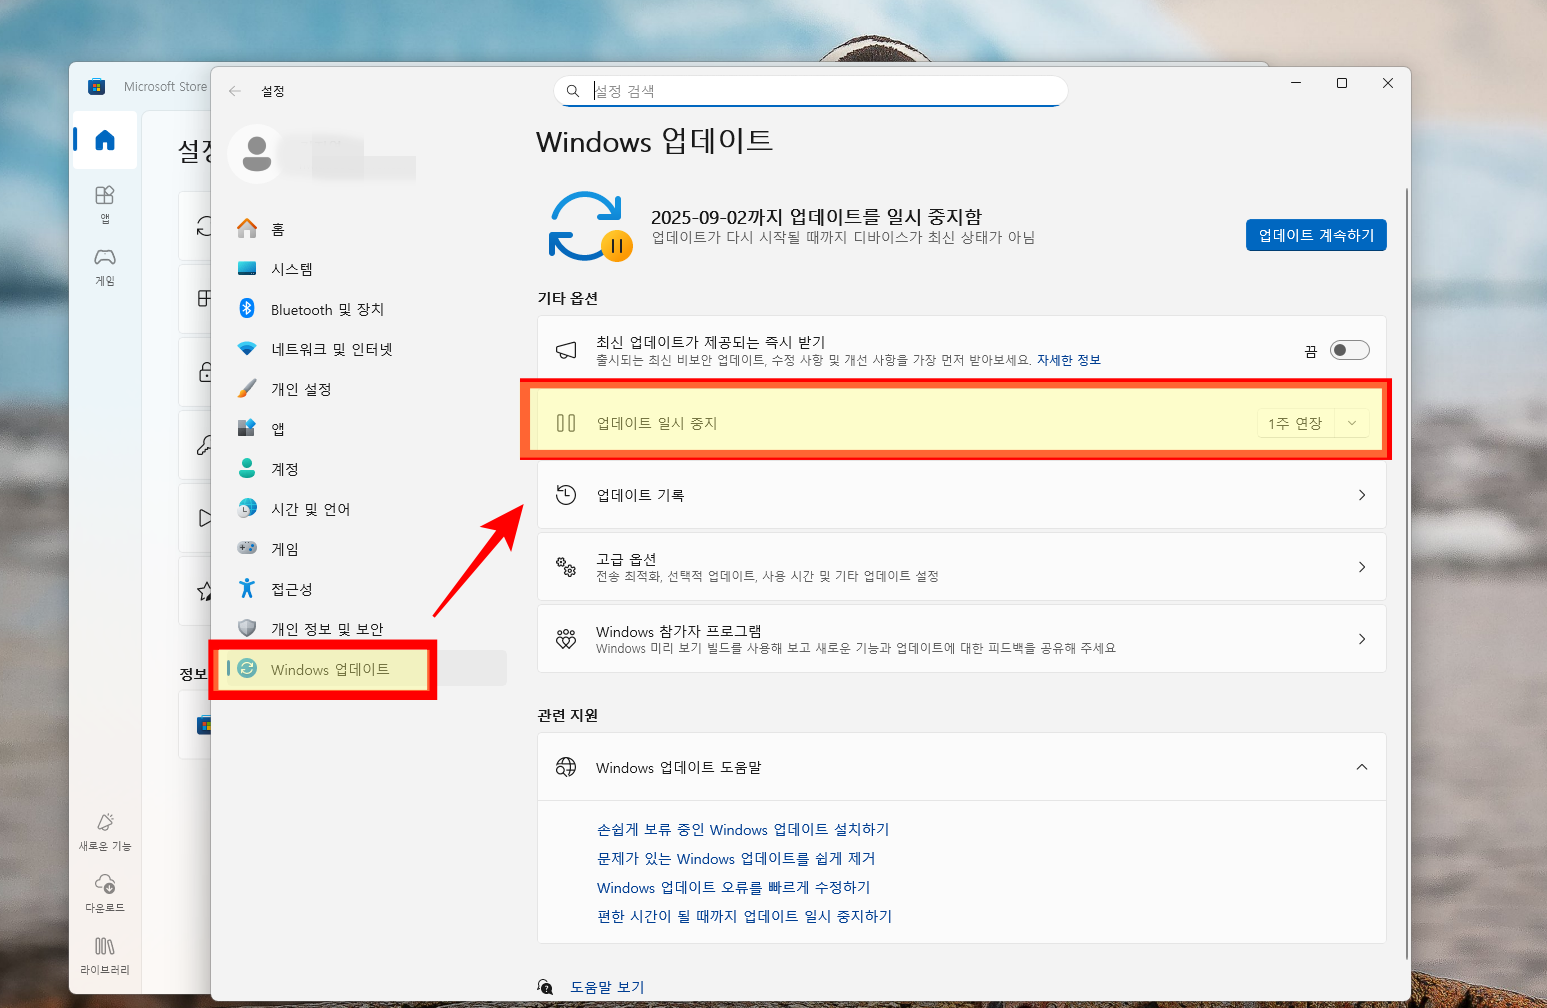Click the paused update status icon
The image size is (1547, 1008).
(589, 227)
